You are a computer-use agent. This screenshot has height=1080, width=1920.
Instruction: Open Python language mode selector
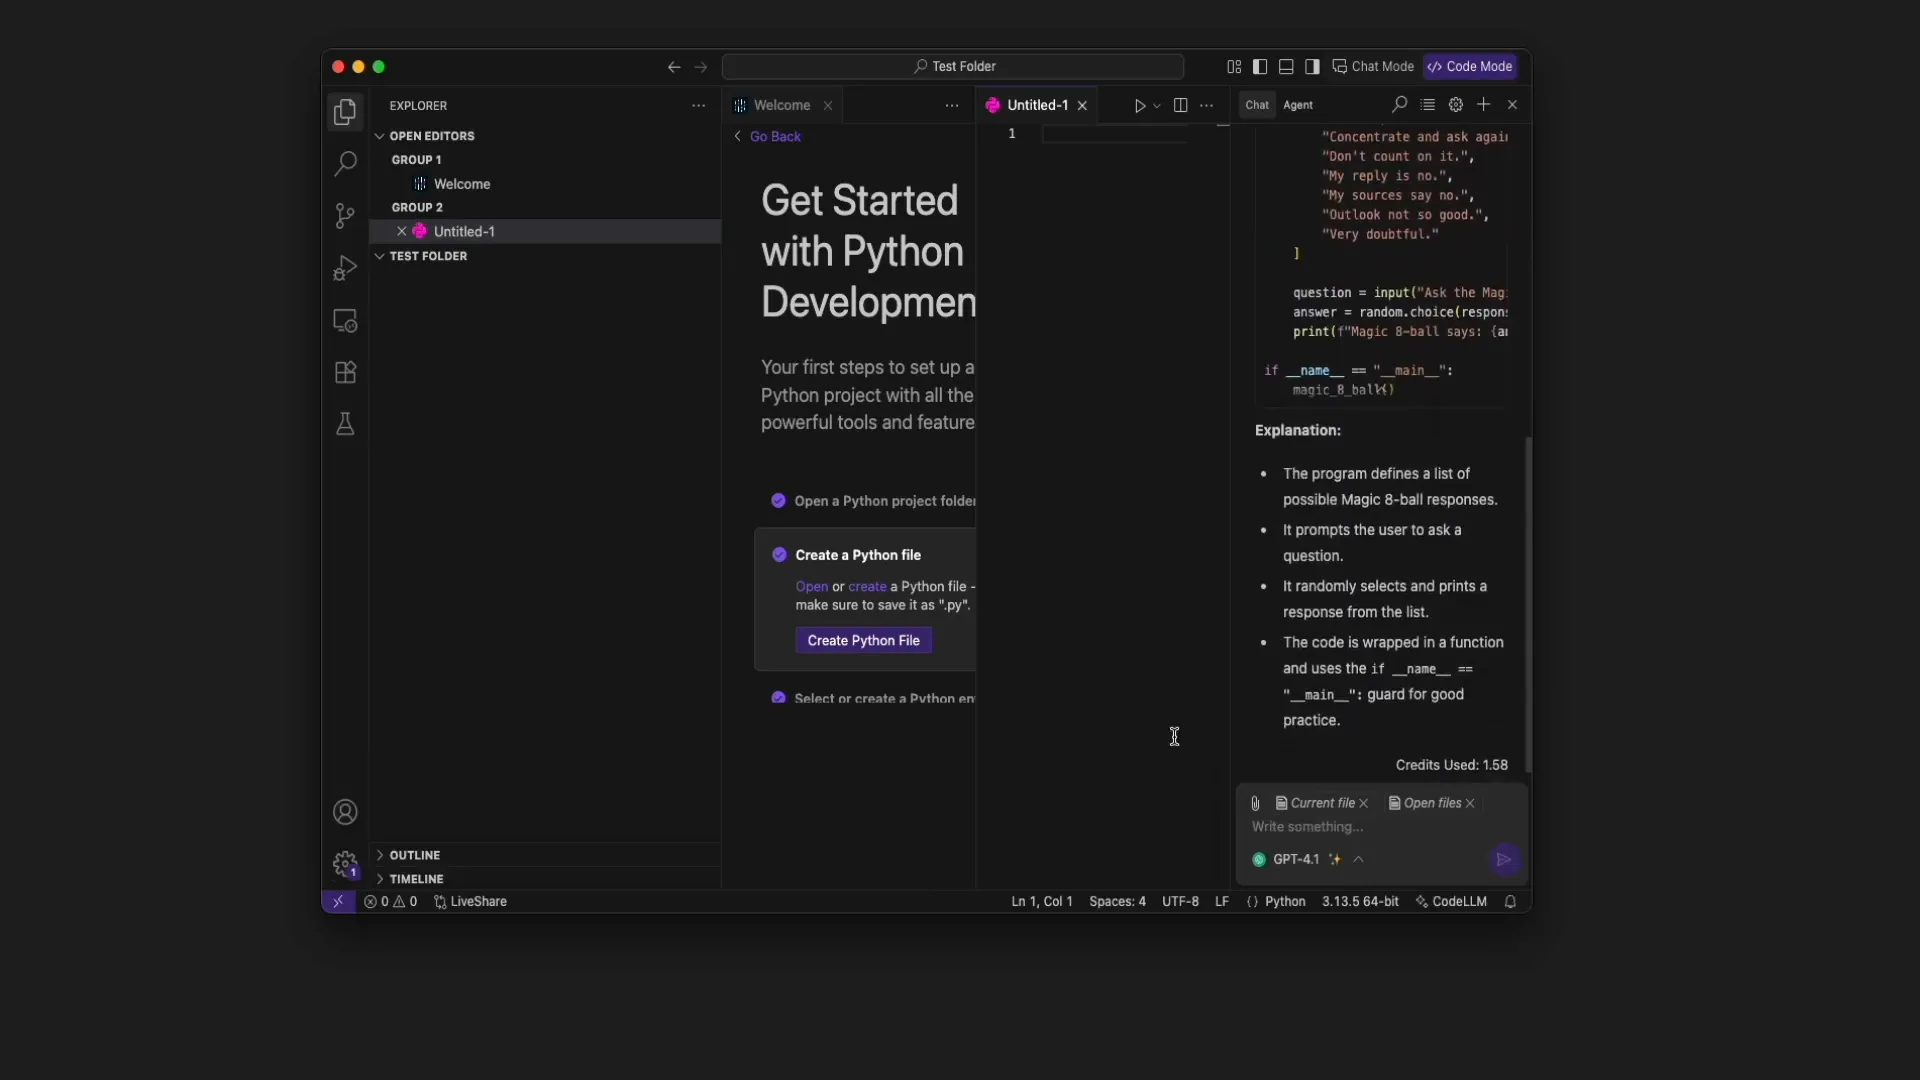(1285, 902)
